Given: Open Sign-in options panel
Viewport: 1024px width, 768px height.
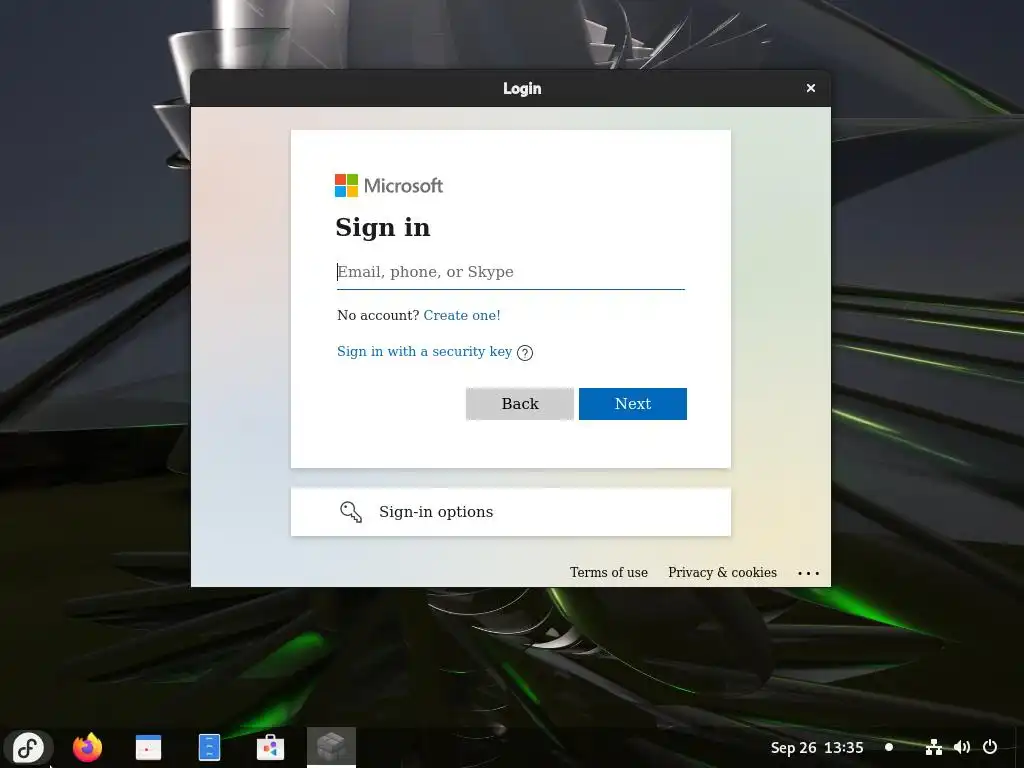Looking at the screenshot, I should (511, 512).
